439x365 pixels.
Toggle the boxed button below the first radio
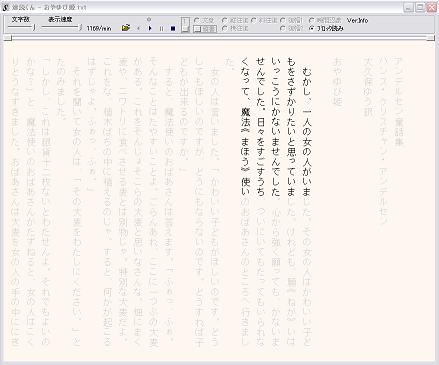(x=205, y=29)
